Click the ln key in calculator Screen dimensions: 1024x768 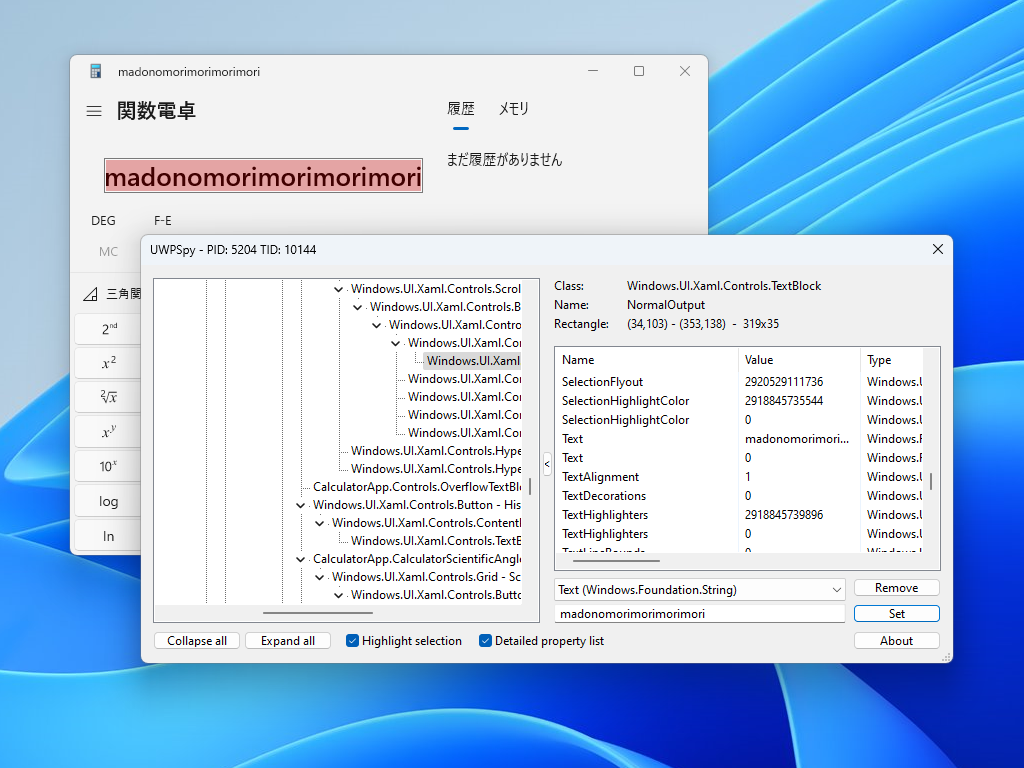coord(108,536)
